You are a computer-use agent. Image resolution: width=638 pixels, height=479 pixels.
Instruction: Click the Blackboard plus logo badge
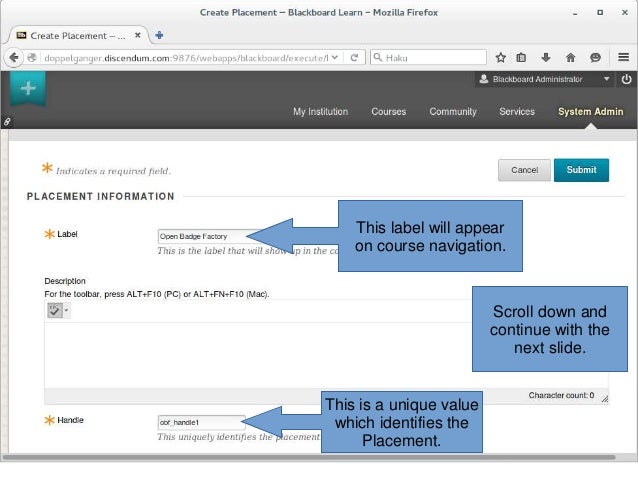(28, 88)
